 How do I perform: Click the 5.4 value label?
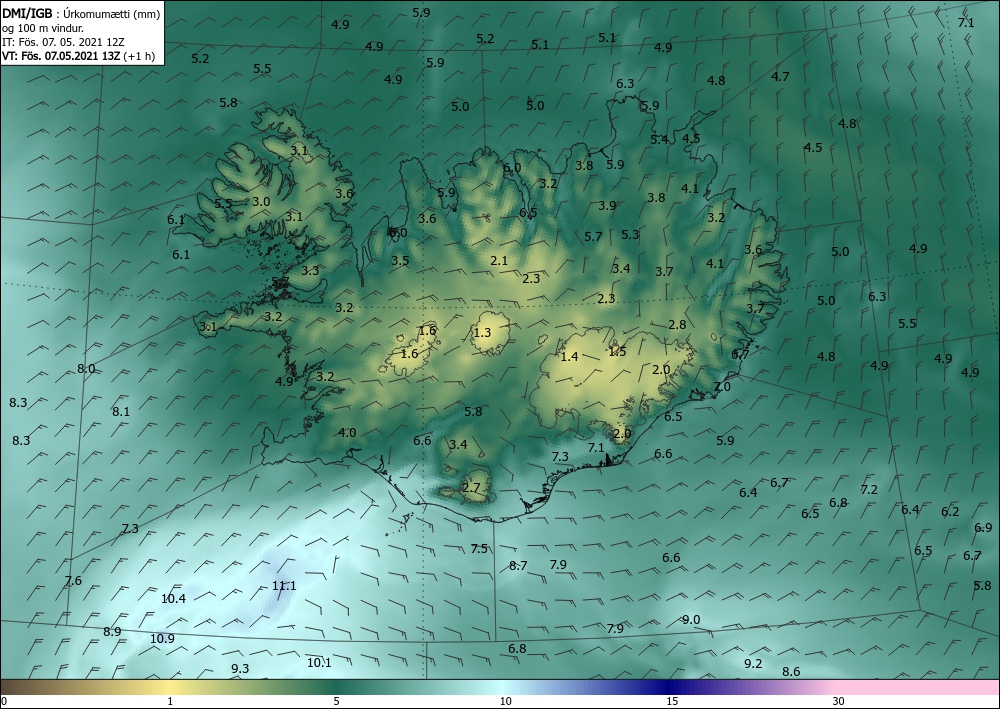[x=659, y=139]
